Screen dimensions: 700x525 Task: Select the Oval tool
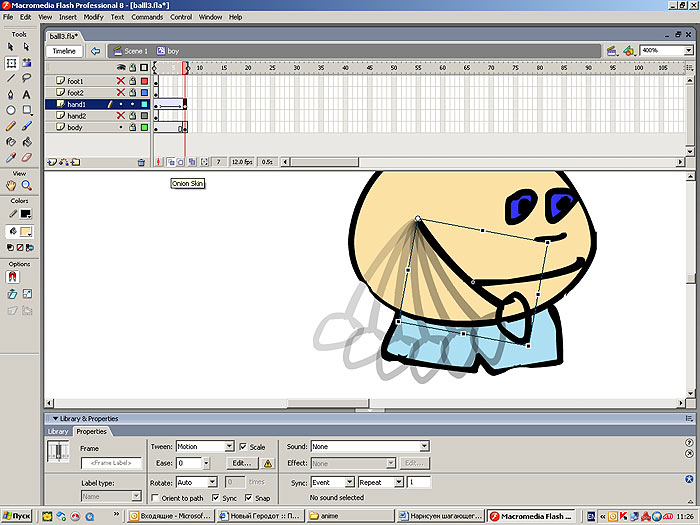[x=11, y=110]
